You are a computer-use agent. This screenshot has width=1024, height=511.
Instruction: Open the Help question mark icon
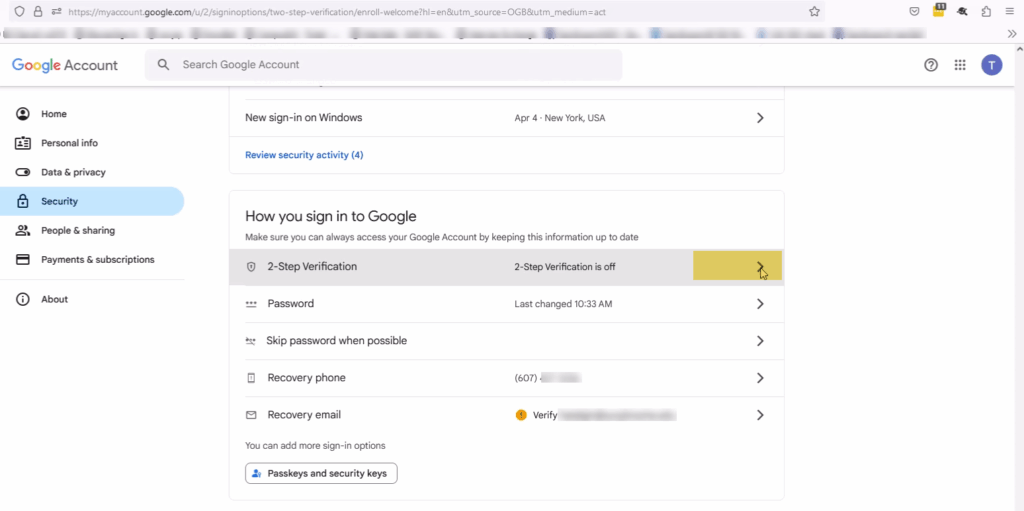931,65
